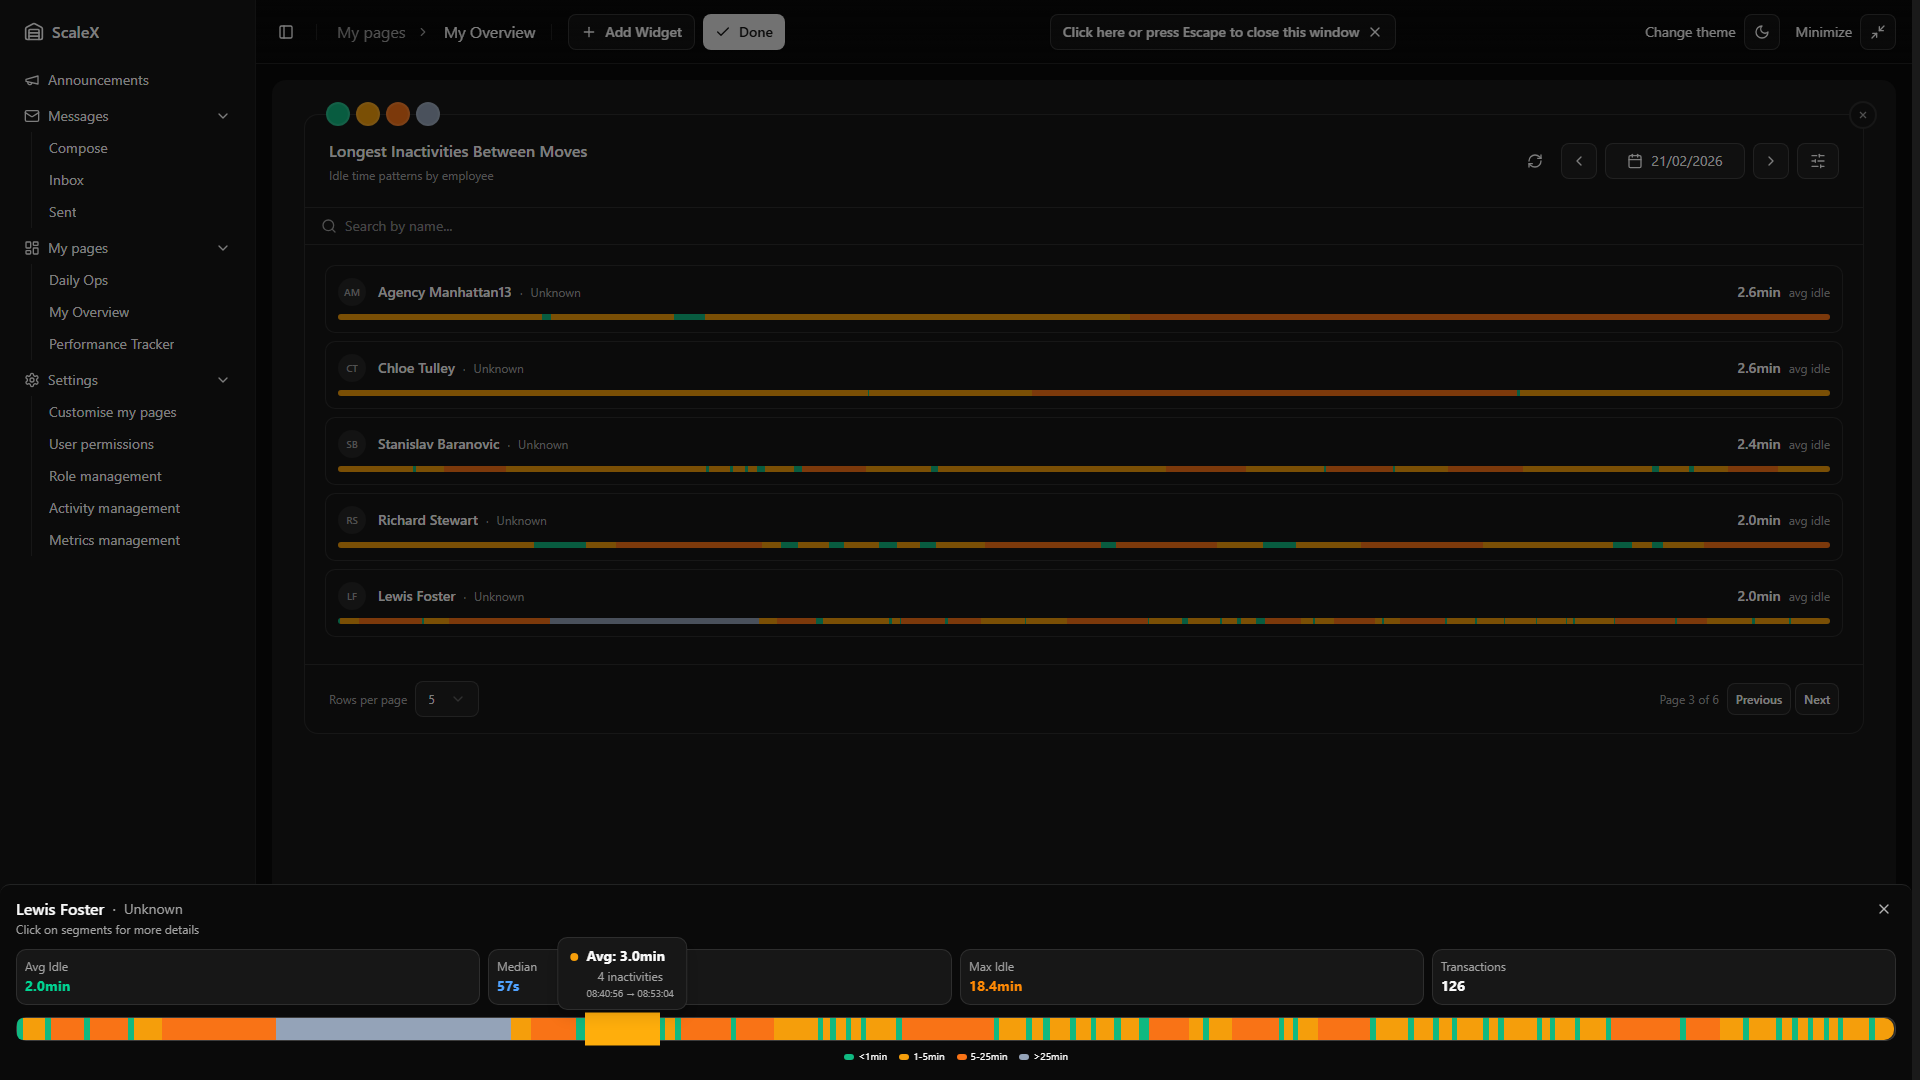The width and height of the screenshot is (1920, 1080).
Task: Close the Lewis Foster details panel
Action: (x=1884, y=909)
